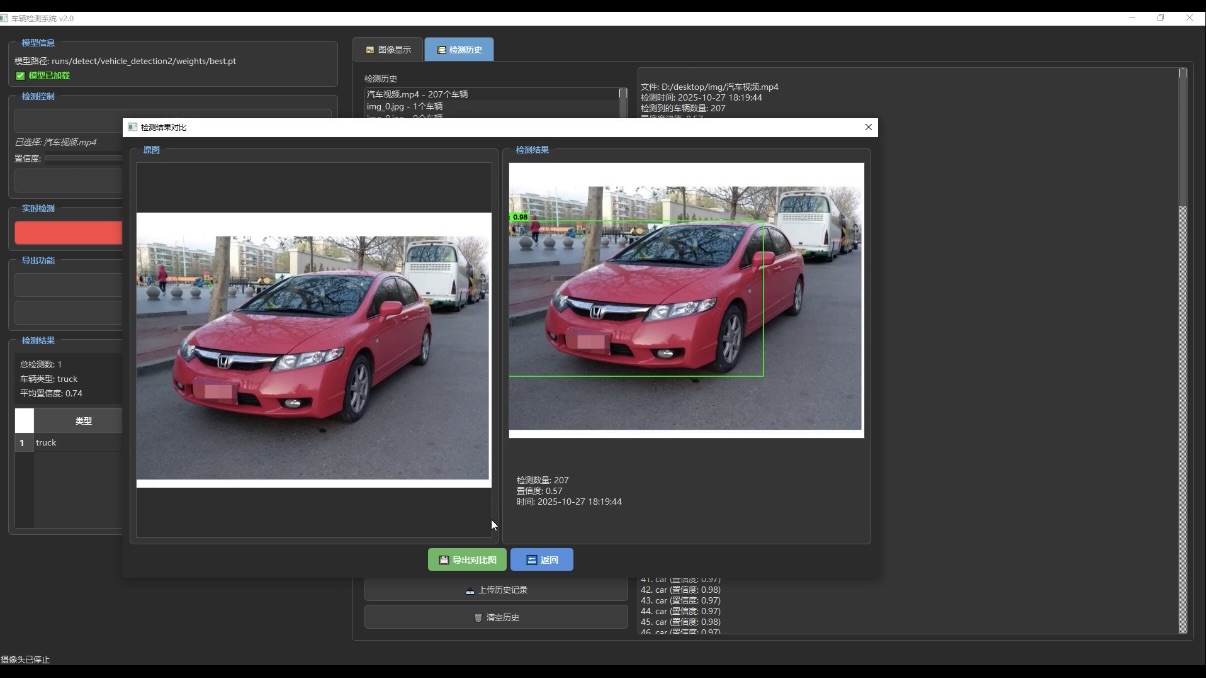Click 上传历史记录 button in main window
Viewport: 1206px width, 678px height.
(x=495, y=590)
